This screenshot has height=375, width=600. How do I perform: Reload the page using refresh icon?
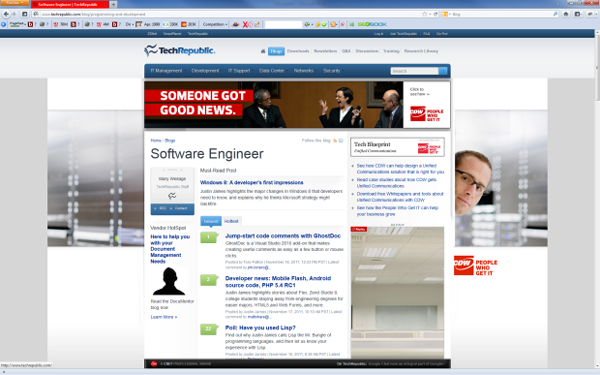tap(435, 14)
